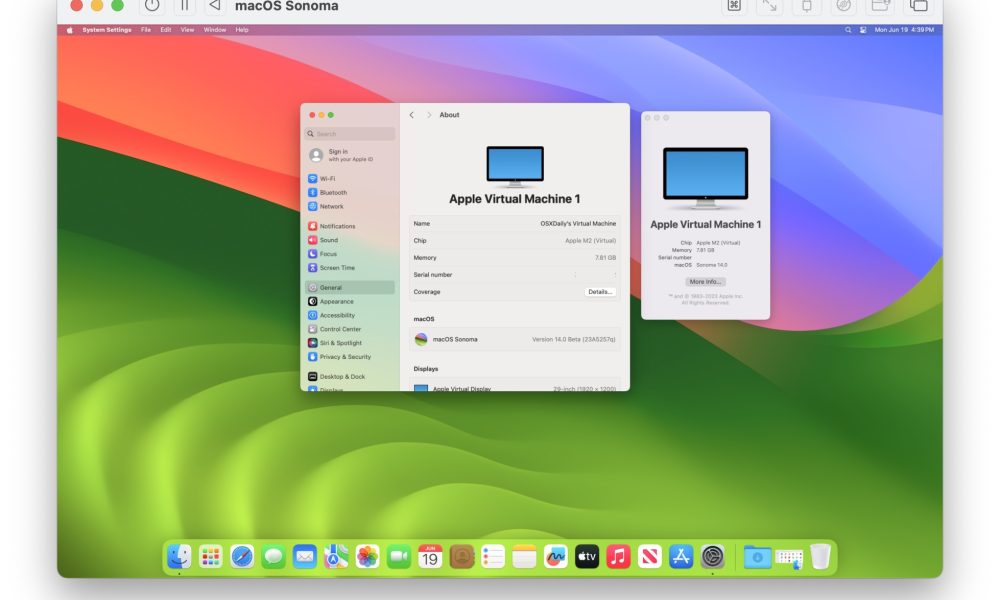The image size is (1000, 600).
Task: Open the View menu
Action: click(187, 30)
